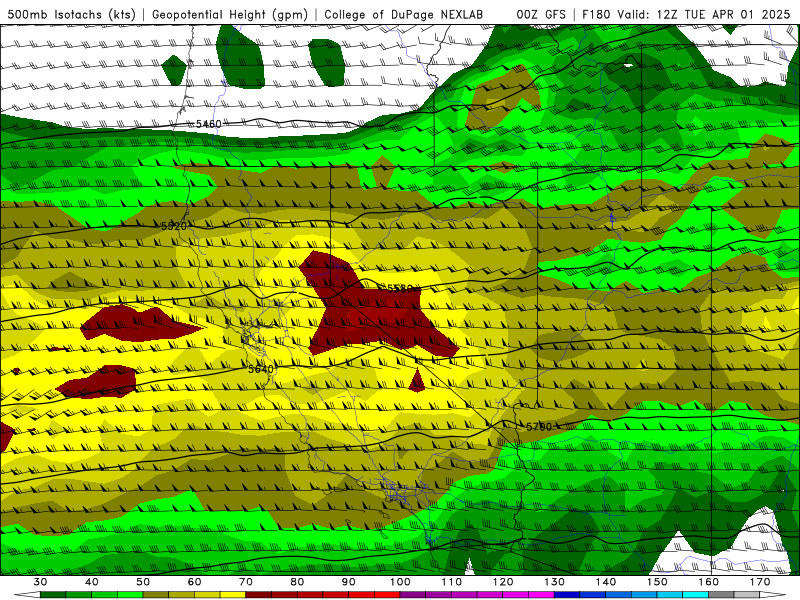800x600 pixels.
Task: Click the legend value 160
Action: 709,582
